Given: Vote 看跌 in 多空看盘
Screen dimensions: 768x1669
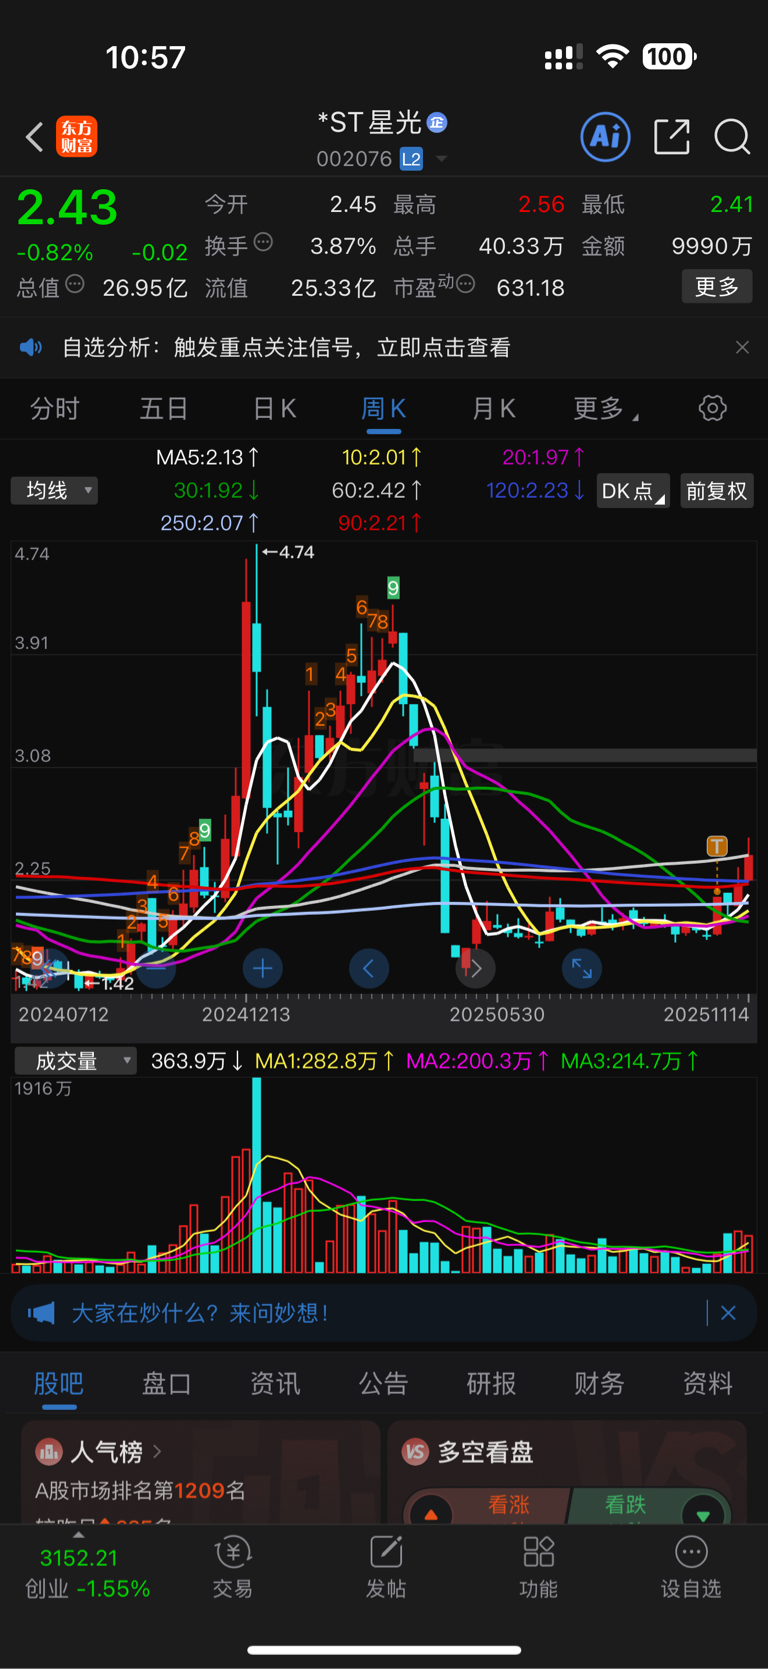Looking at the screenshot, I should pyautogui.click(x=650, y=1505).
